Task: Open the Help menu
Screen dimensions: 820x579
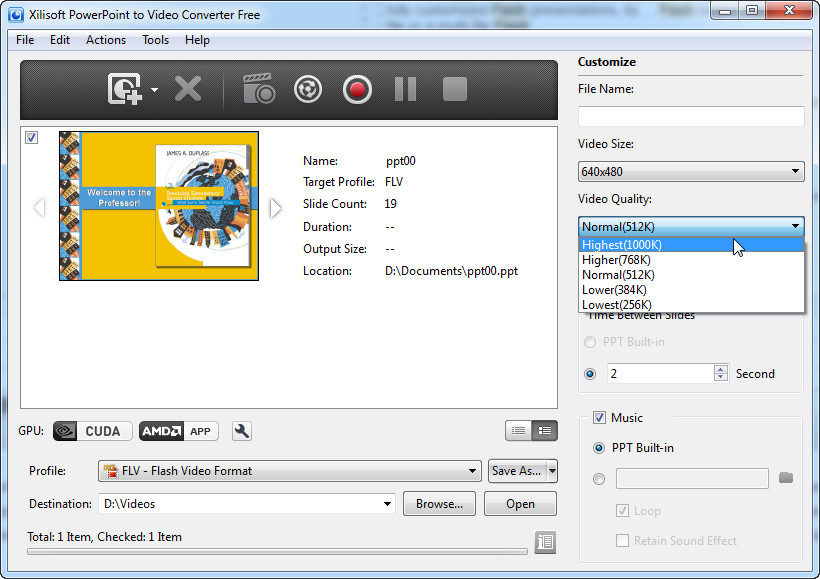Action: (x=197, y=40)
